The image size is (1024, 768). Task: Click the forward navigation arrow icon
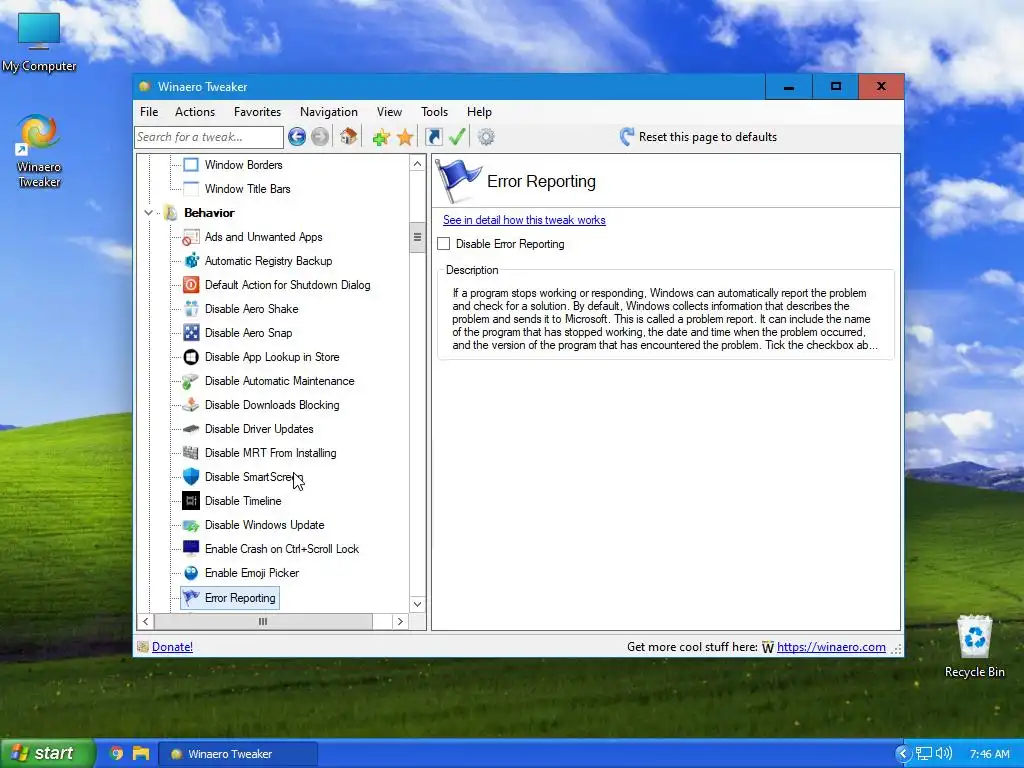[x=320, y=136]
